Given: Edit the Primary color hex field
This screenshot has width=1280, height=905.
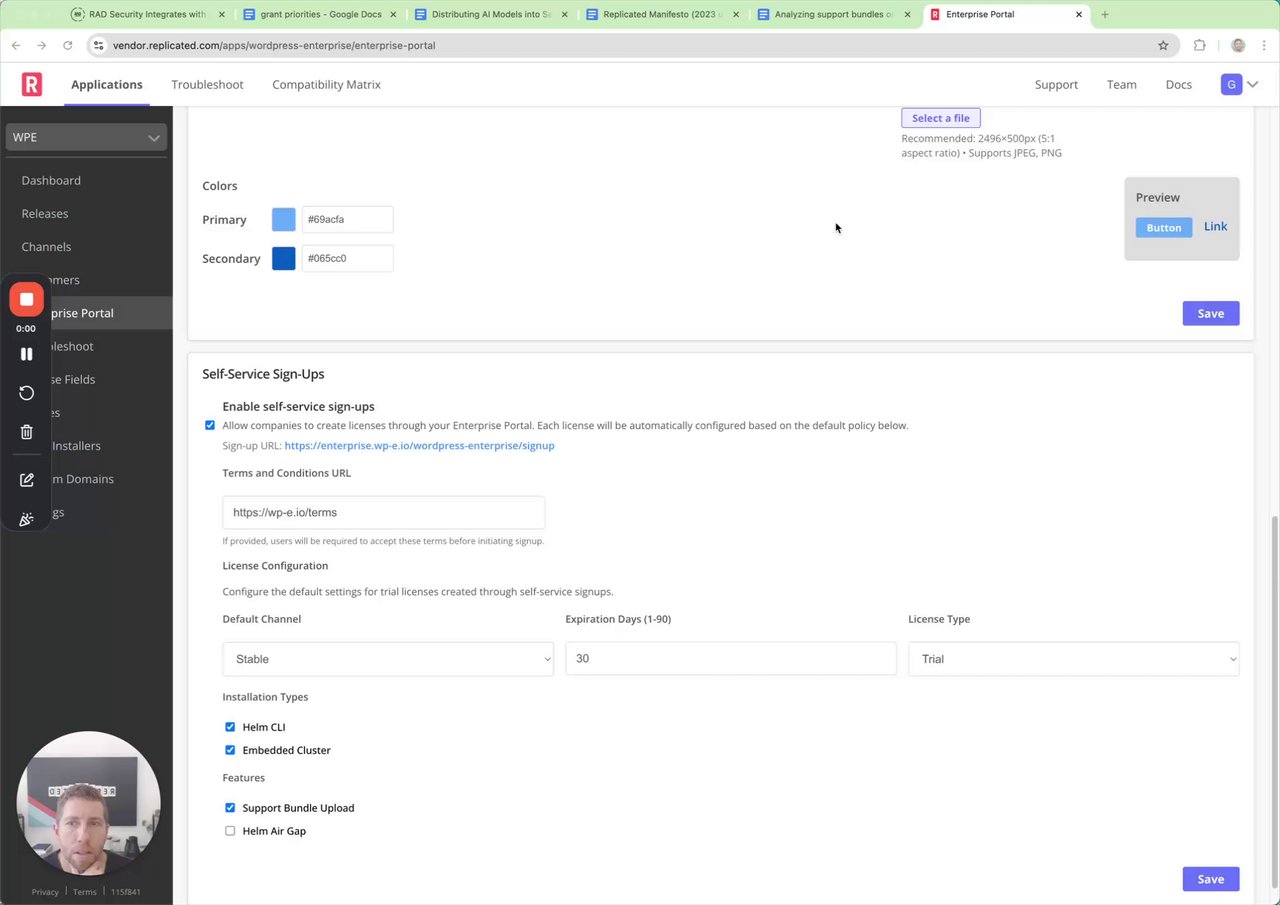Looking at the screenshot, I should [x=347, y=219].
